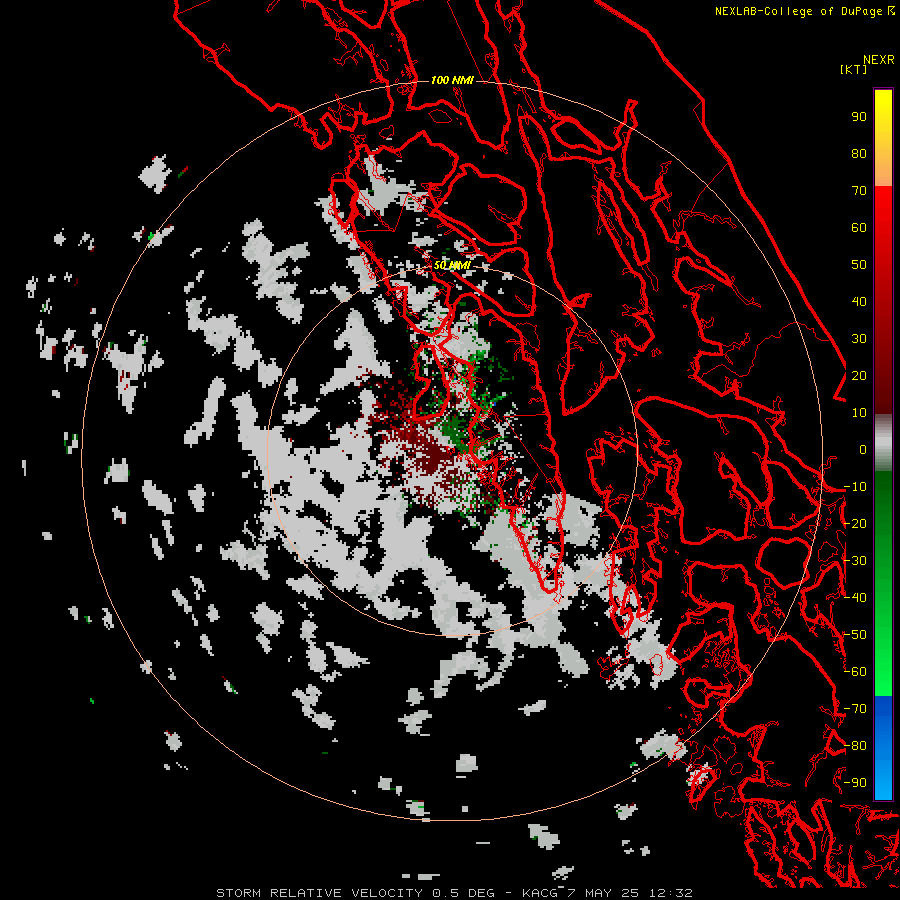Click the -10 tick on the velocity scale
Viewport: 900px width, 900px height.
click(x=855, y=487)
